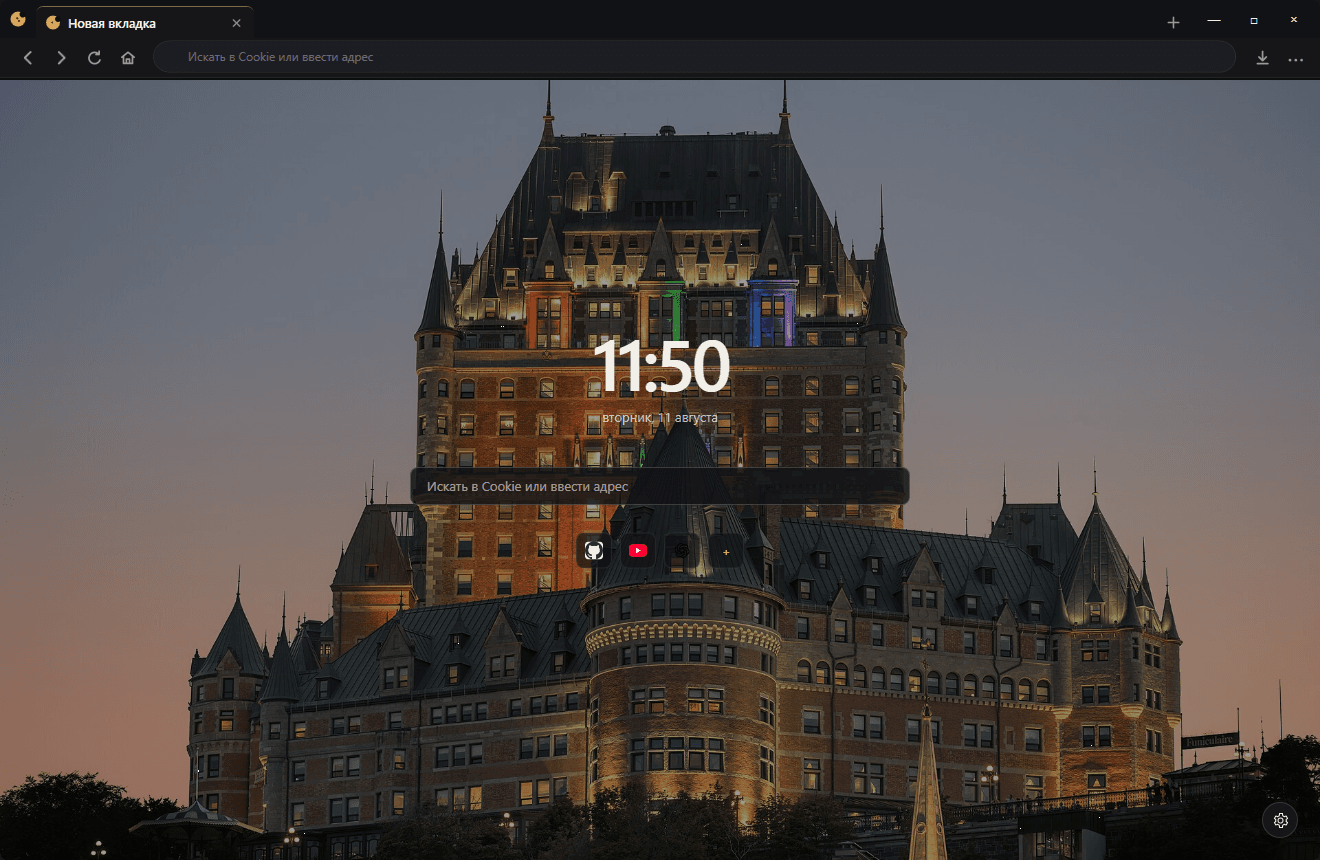This screenshot has width=1320, height=860.
Task: Open the three-dots browser menu
Action: 1296,59
